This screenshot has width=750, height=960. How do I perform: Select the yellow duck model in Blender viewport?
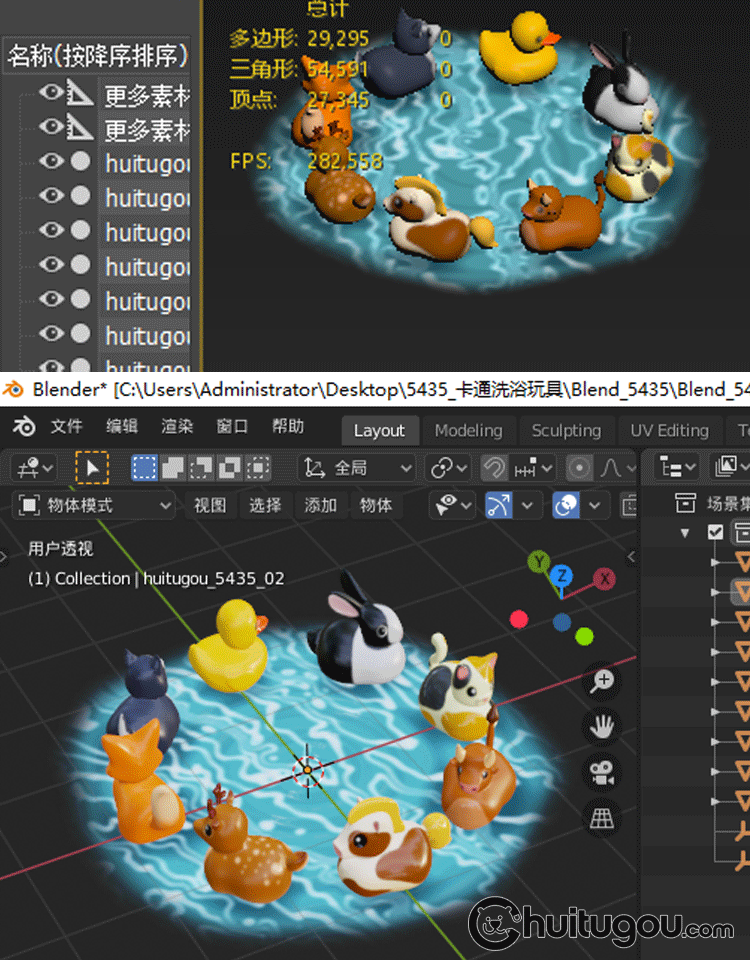coord(228,647)
